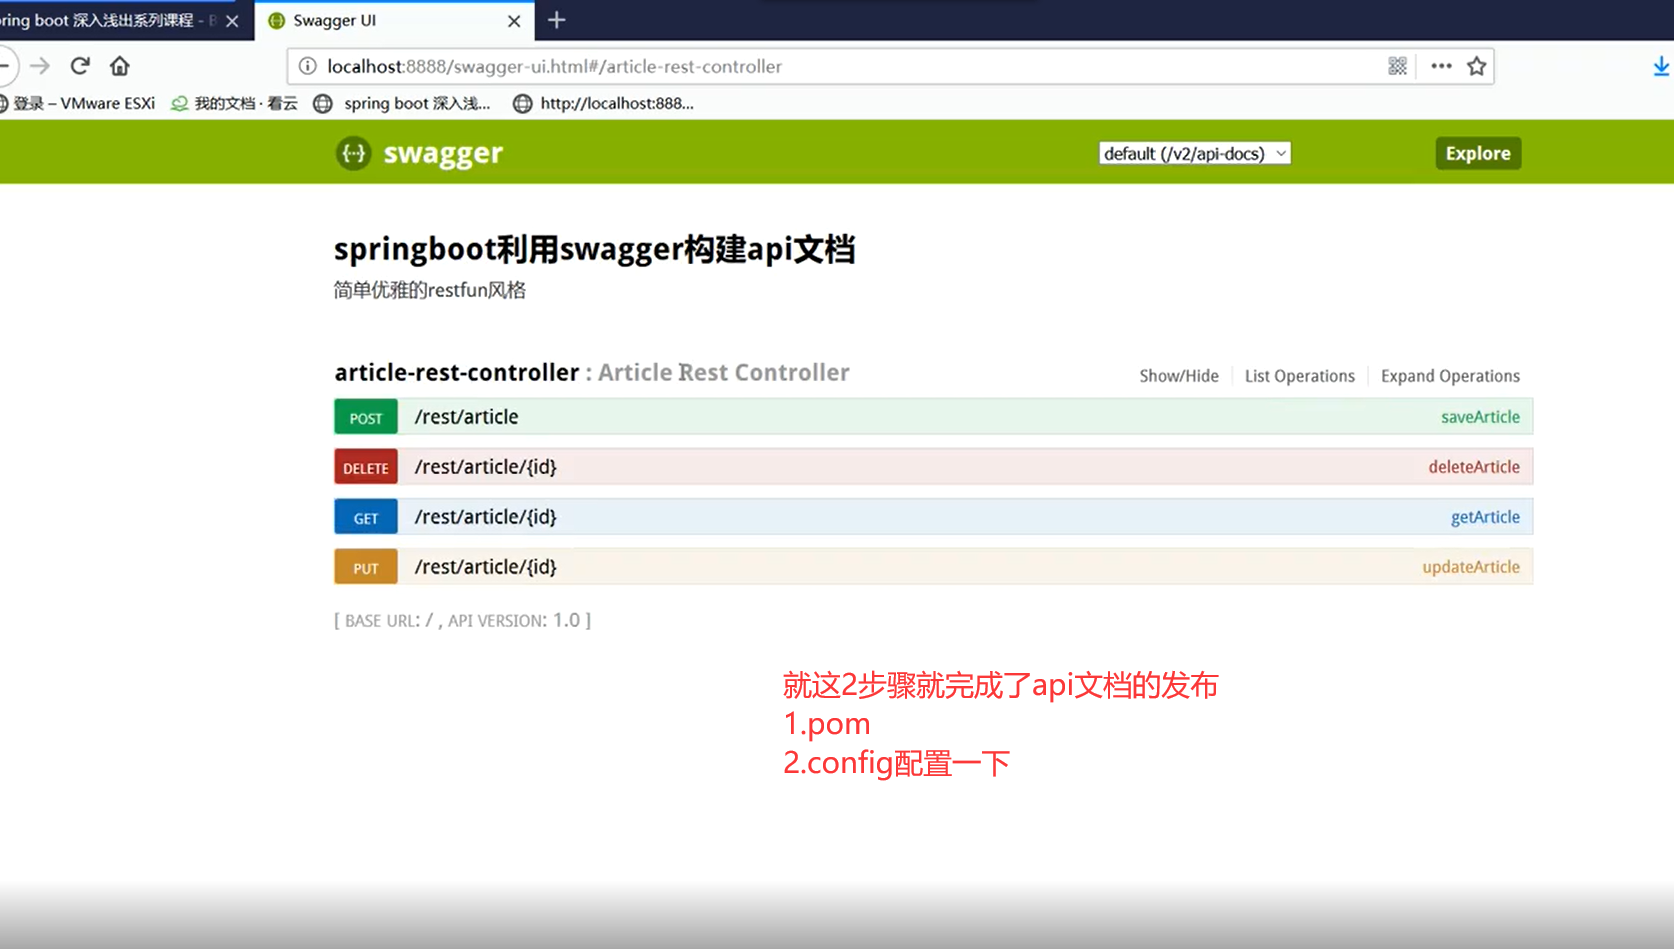The width and height of the screenshot is (1674, 949).
Task: Click Show/Hide for article-rest-controller
Action: point(1179,376)
